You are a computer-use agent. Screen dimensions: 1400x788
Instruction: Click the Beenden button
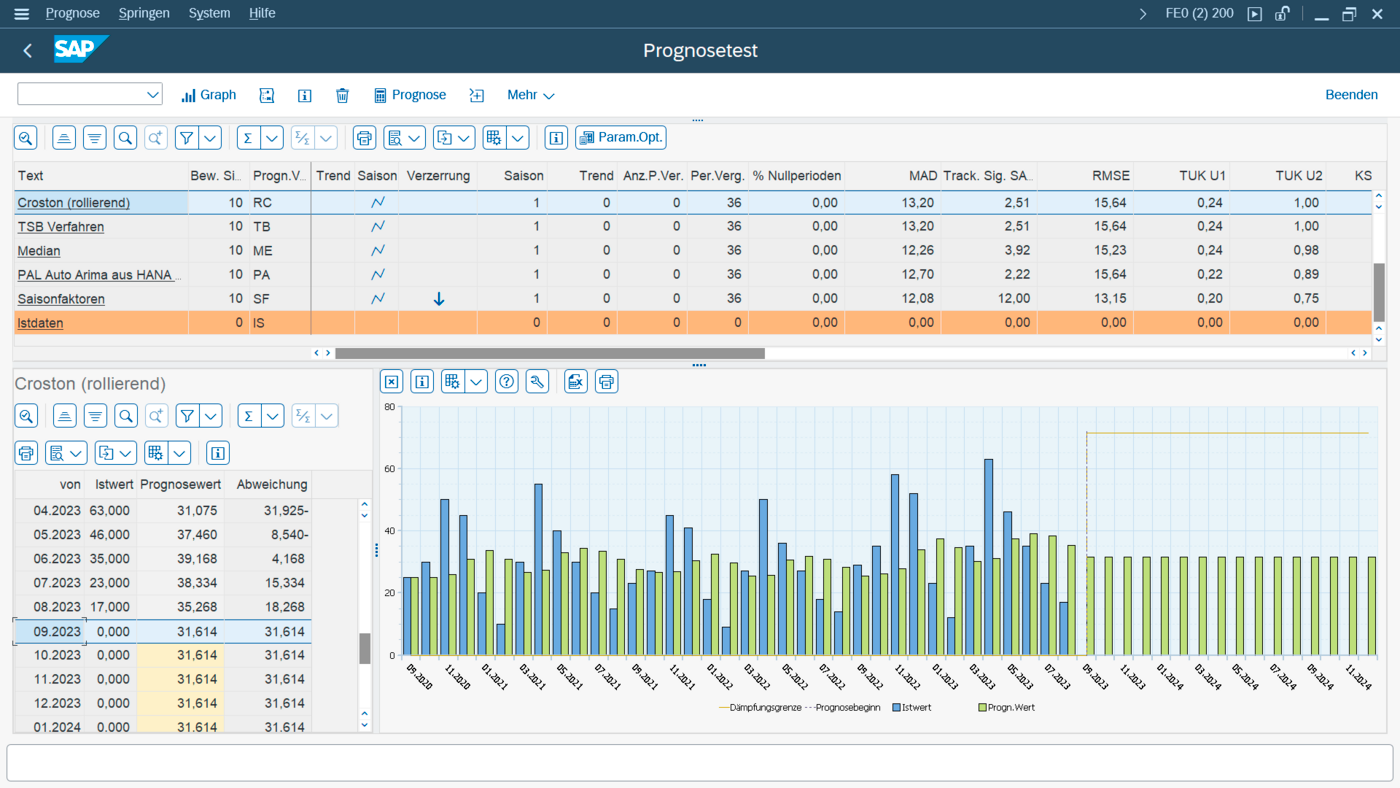tap(1351, 95)
